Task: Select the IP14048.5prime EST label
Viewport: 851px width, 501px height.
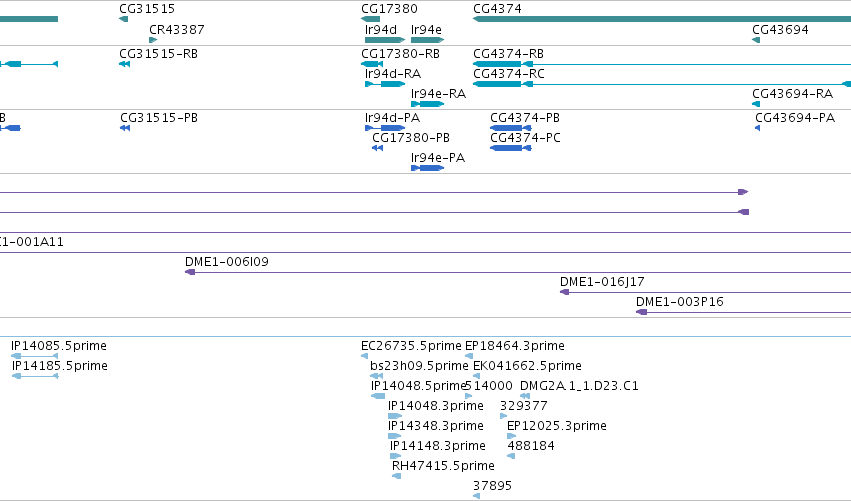Action: (x=418, y=386)
